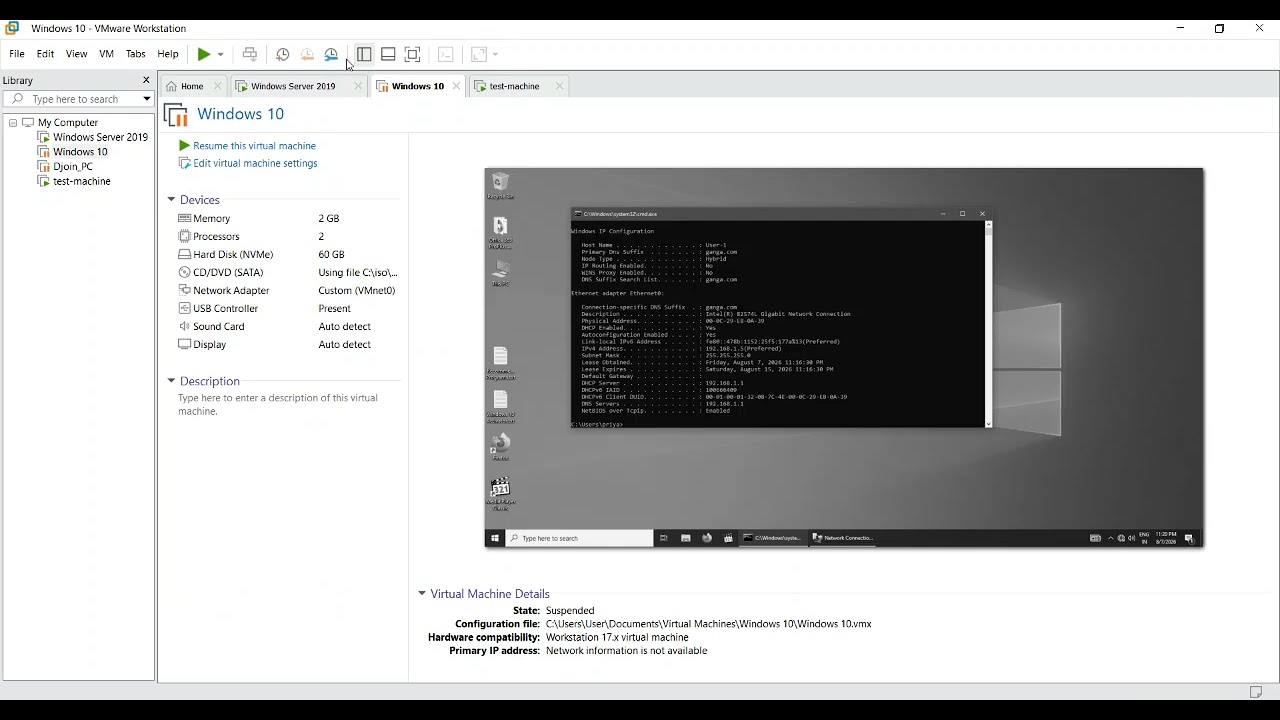This screenshot has height=720, width=1280.
Task: Open the View menu
Action: pyautogui.click(x=77, y=54)
